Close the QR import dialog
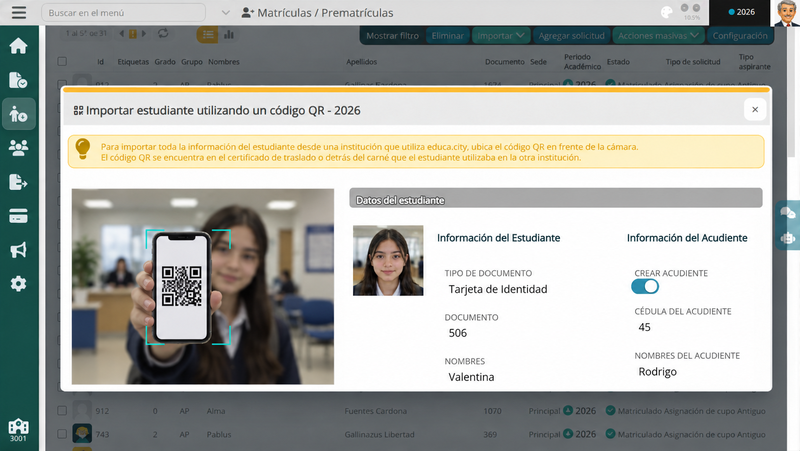Image resolution: width=800 pixels, height=451 pixels. tap(755, 110)
